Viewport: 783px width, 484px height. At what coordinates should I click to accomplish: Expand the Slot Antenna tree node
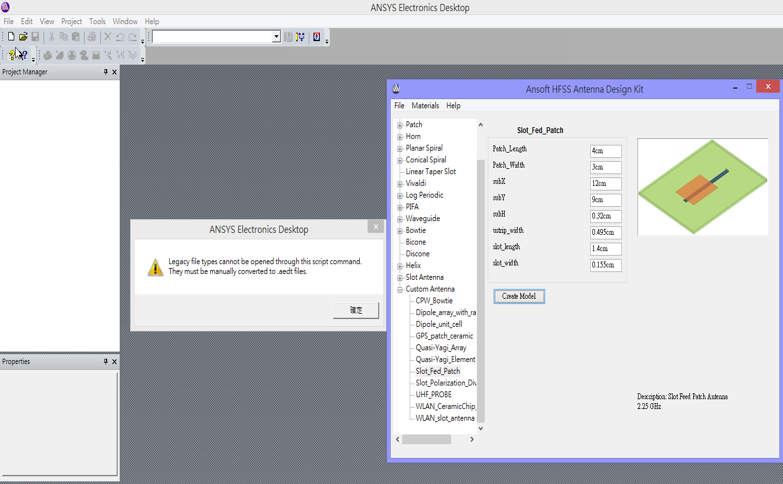[400, 278]
